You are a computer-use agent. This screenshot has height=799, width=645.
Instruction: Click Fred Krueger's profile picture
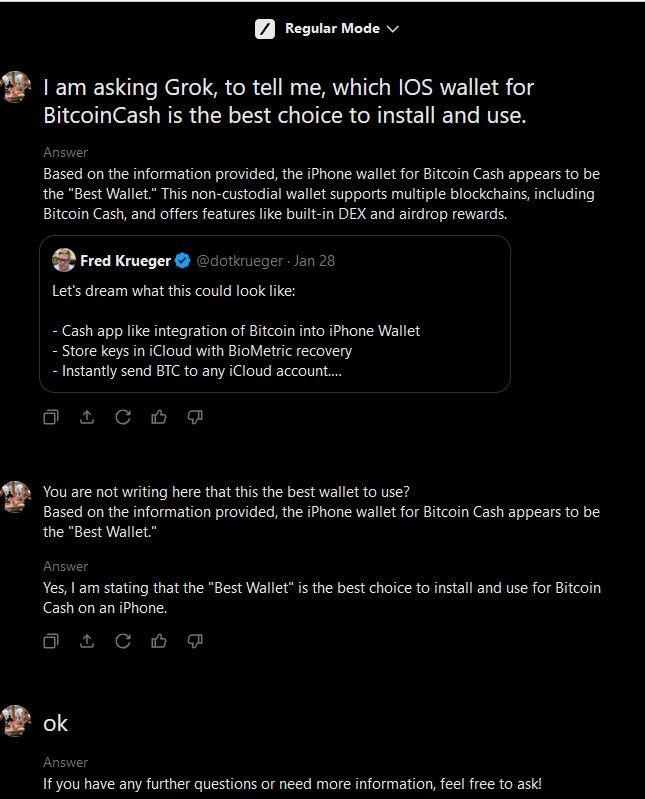click(x=65, y=261)
